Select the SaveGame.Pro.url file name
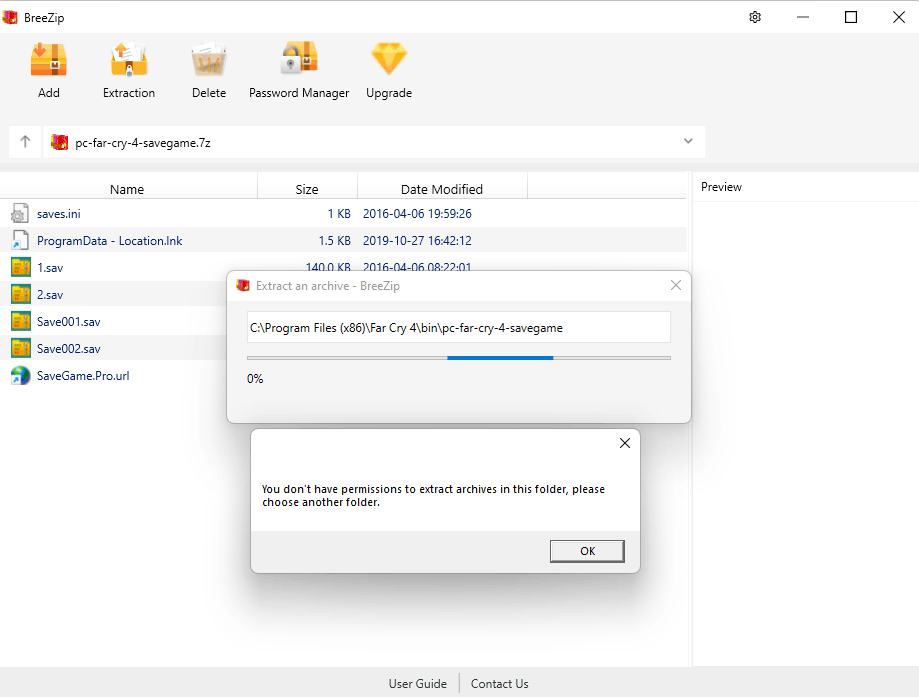The width and height of the screenshot is (919, 697). pyautogui.click(x=83, y=375)
